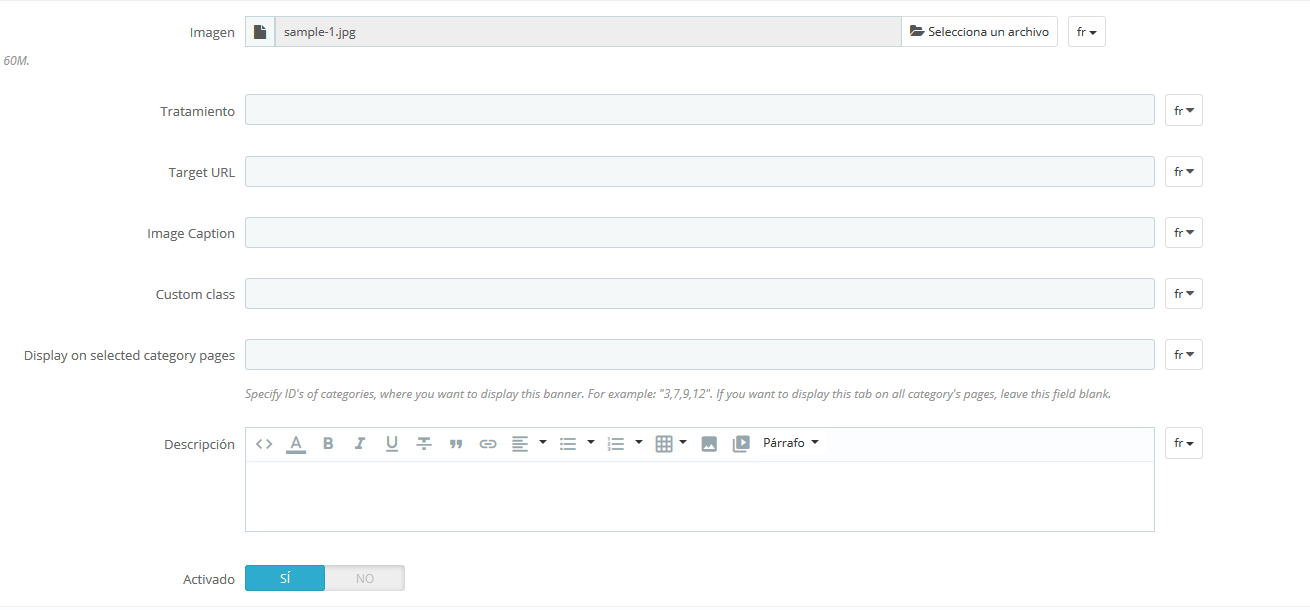The width and height of the screenshot is (1310, 610).
Task: Open language dropdown for Target URL
Action: (x=1184, y=172)
